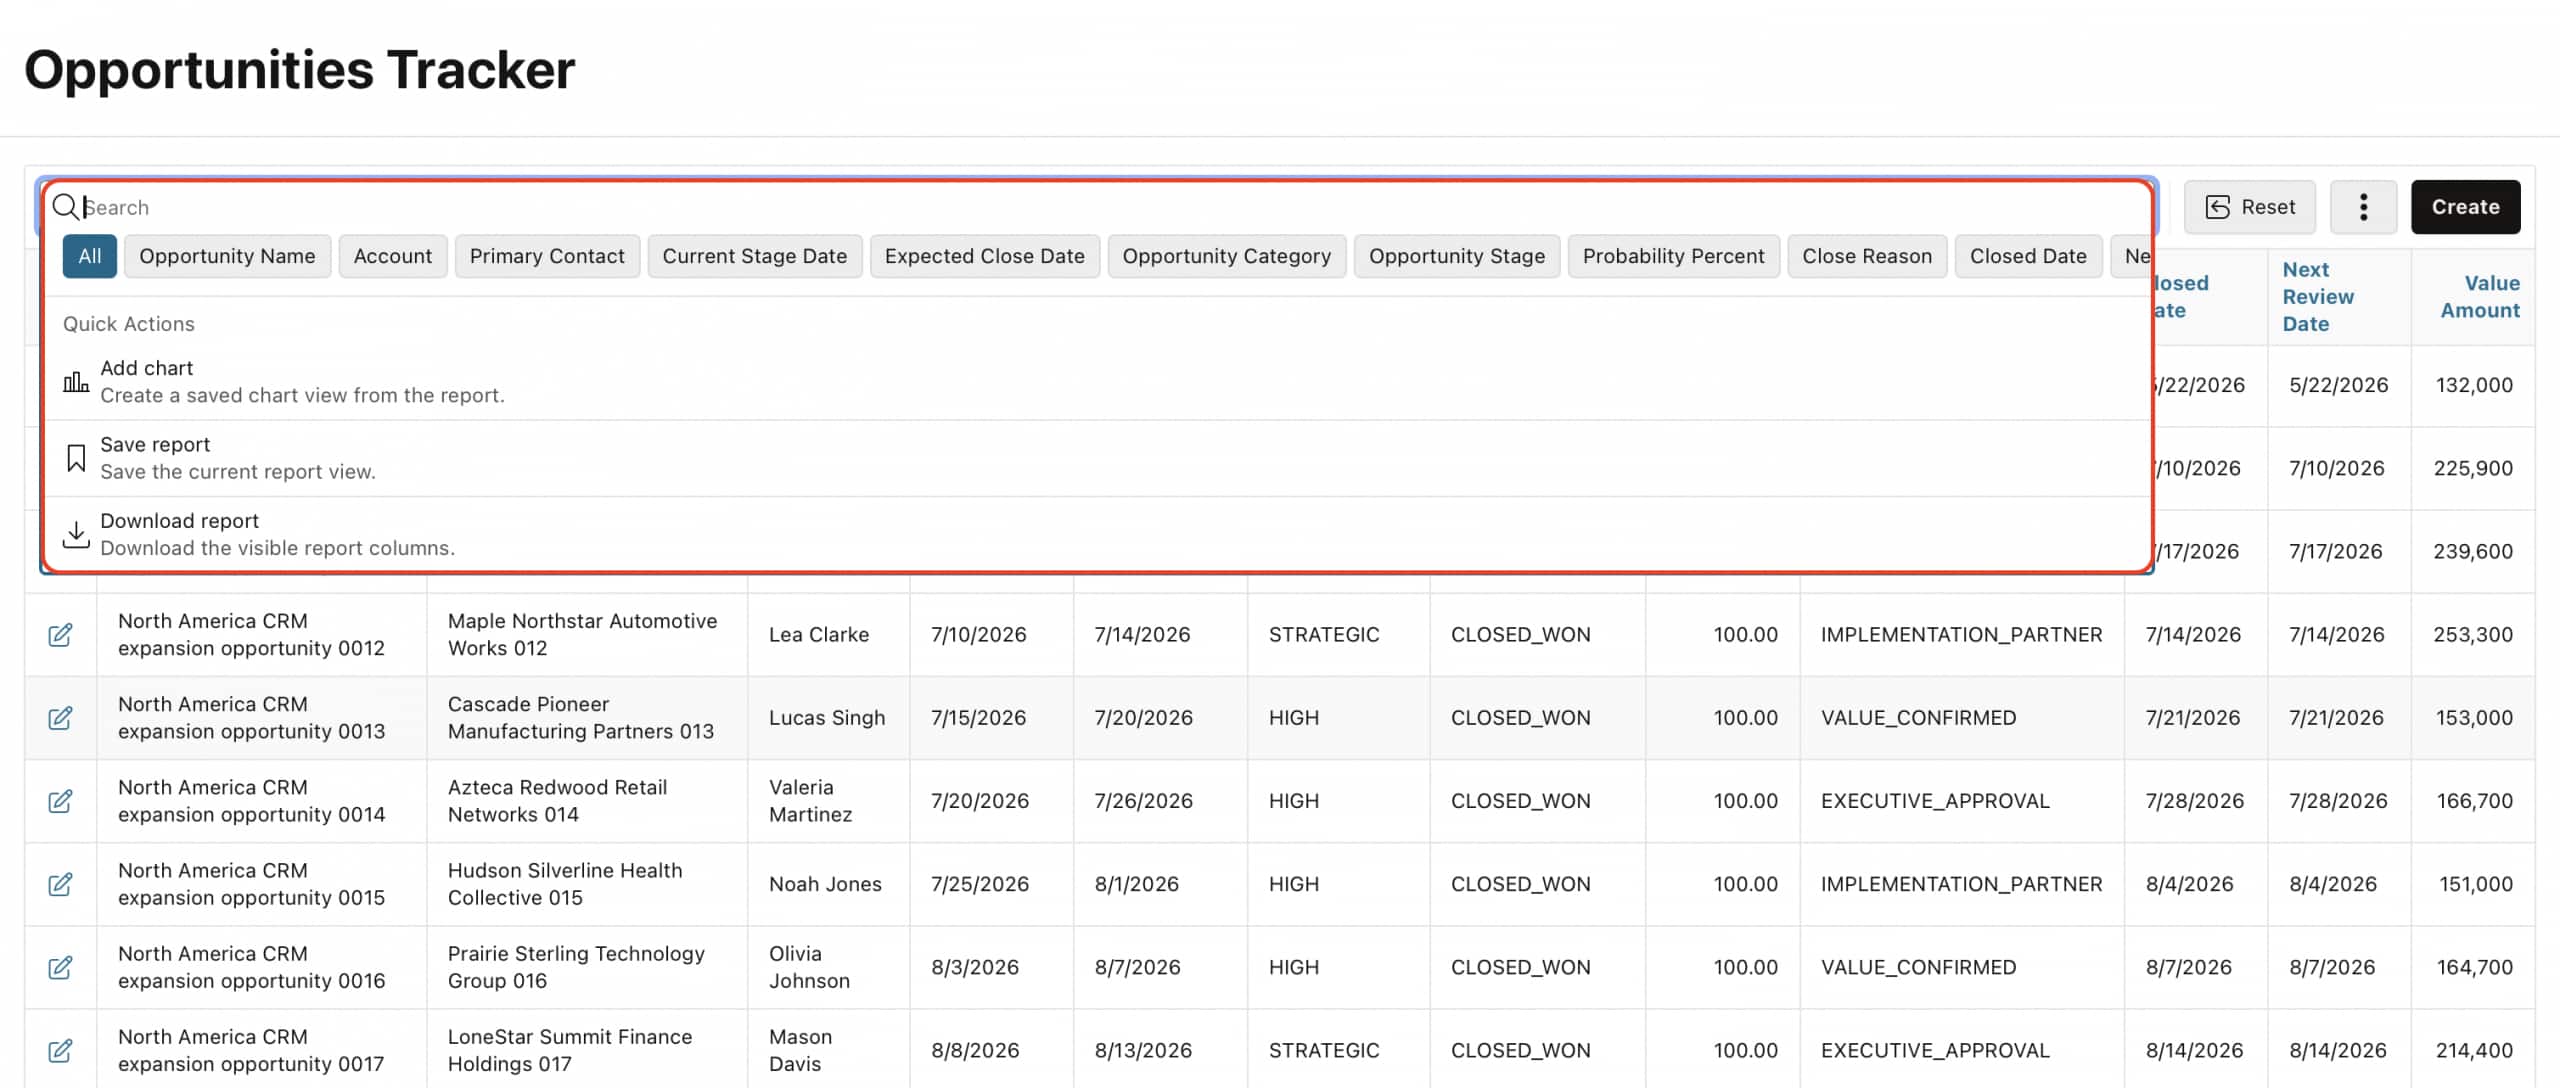Select the Current Stage Date chip
This screenshot has height=1088, width=2560.
pos(755,256)
